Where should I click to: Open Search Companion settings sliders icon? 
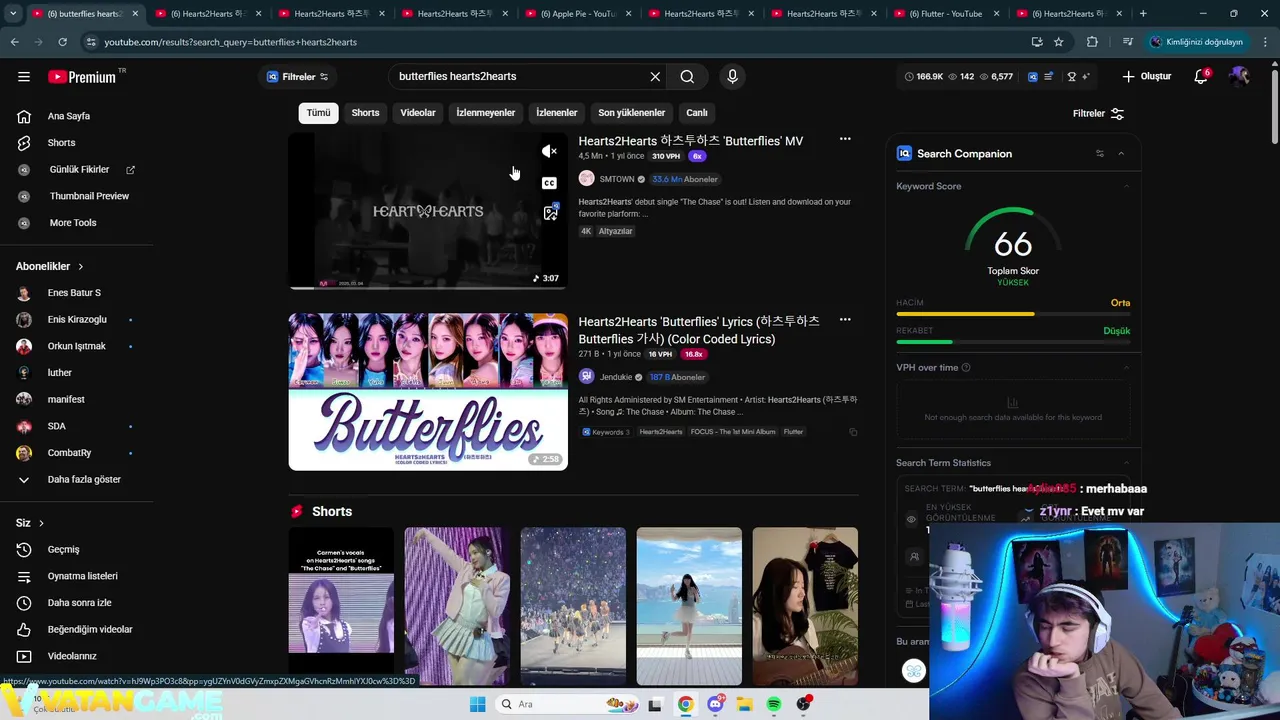click(x=1100, y=153)
